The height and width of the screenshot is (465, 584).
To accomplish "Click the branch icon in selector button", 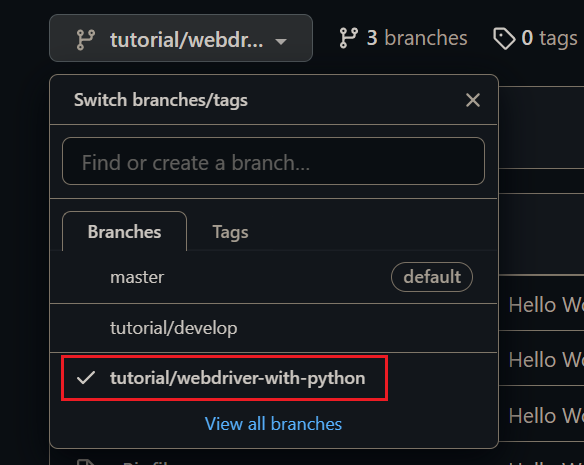I will [x=86, y=39].
